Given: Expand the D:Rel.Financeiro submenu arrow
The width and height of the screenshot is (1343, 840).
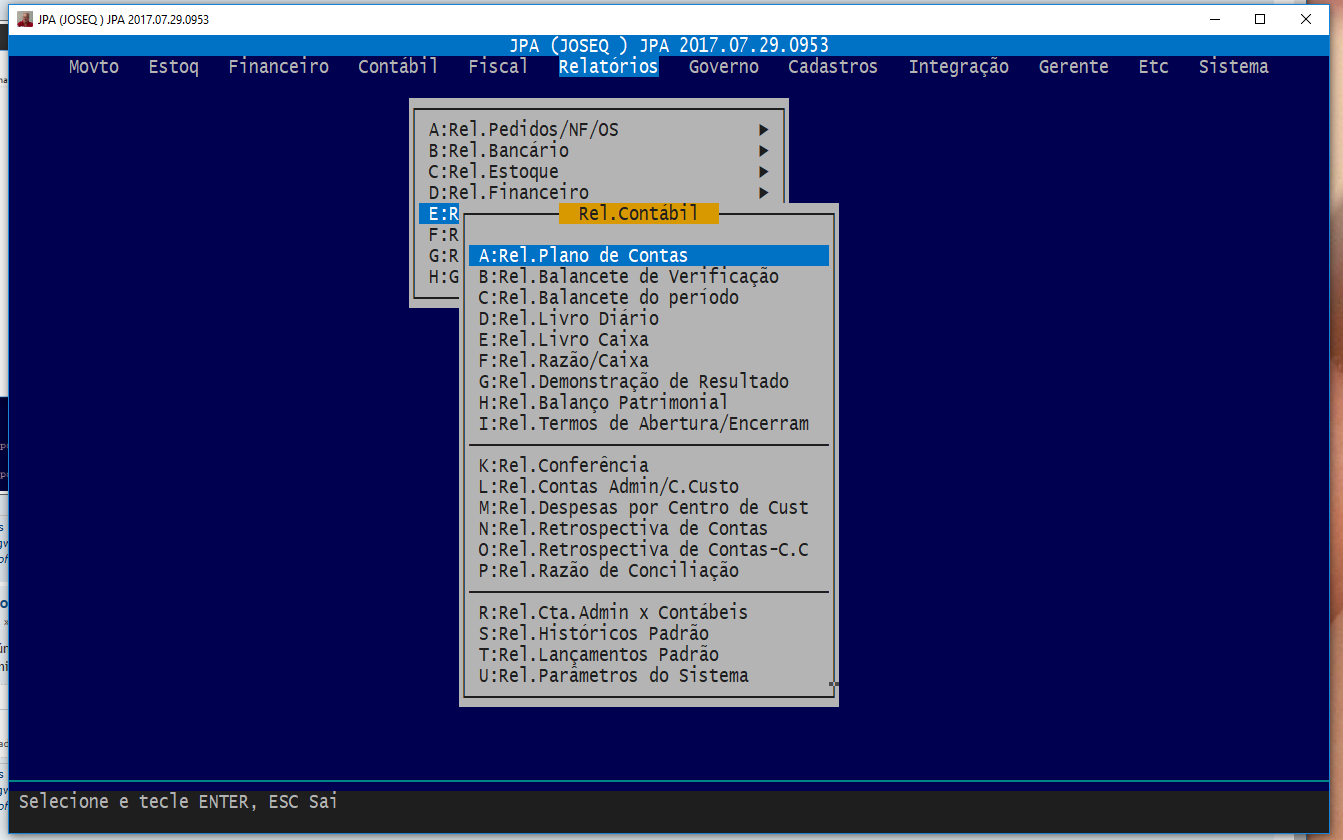Looking at the screenshot, I should click(764, 193).
